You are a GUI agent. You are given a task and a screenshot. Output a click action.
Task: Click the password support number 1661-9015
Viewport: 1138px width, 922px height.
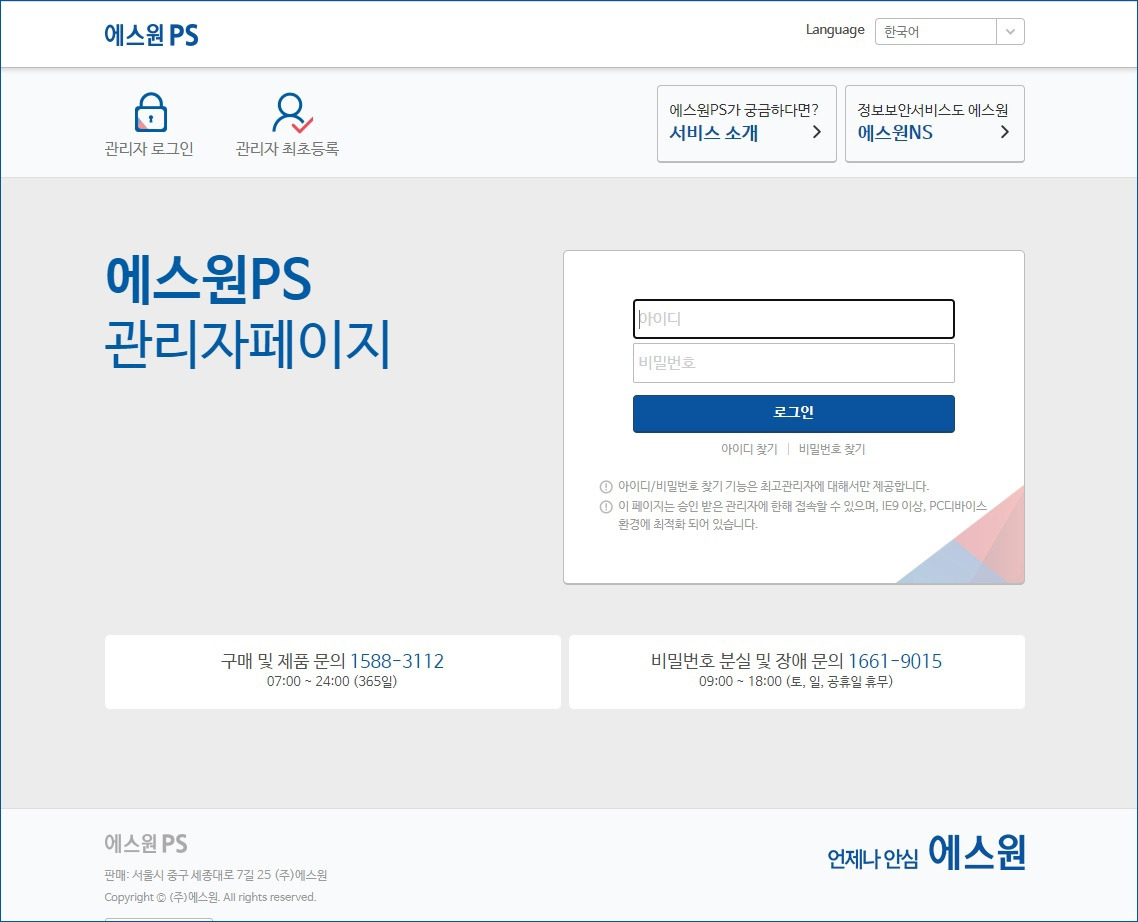(895, 661)
